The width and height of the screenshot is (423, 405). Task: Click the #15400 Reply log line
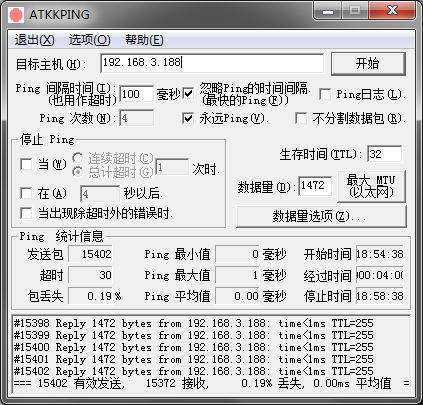[194, 347]
